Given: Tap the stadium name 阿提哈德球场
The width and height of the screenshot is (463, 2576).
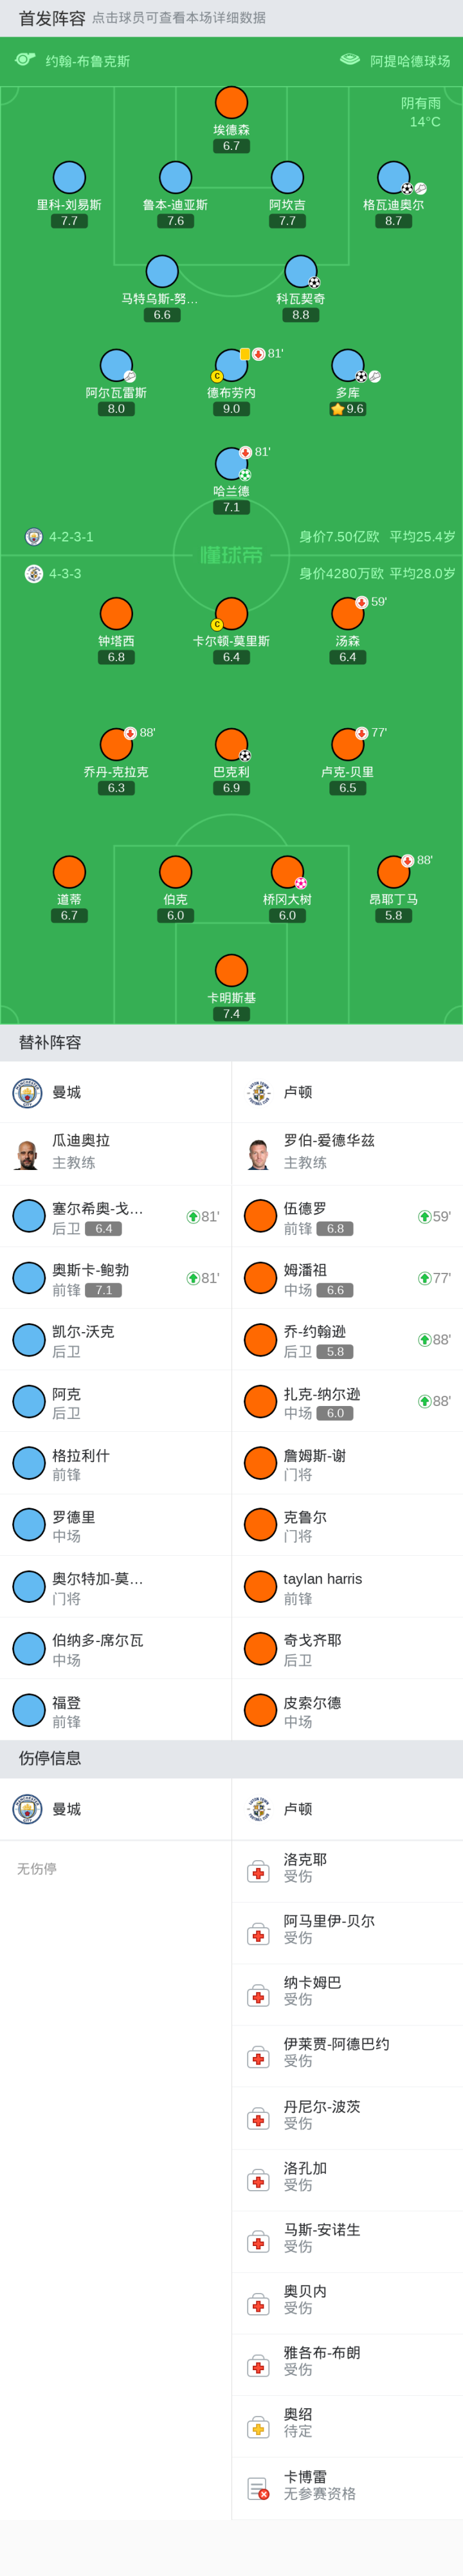Looking at the screenshot, I should [409, 61].
